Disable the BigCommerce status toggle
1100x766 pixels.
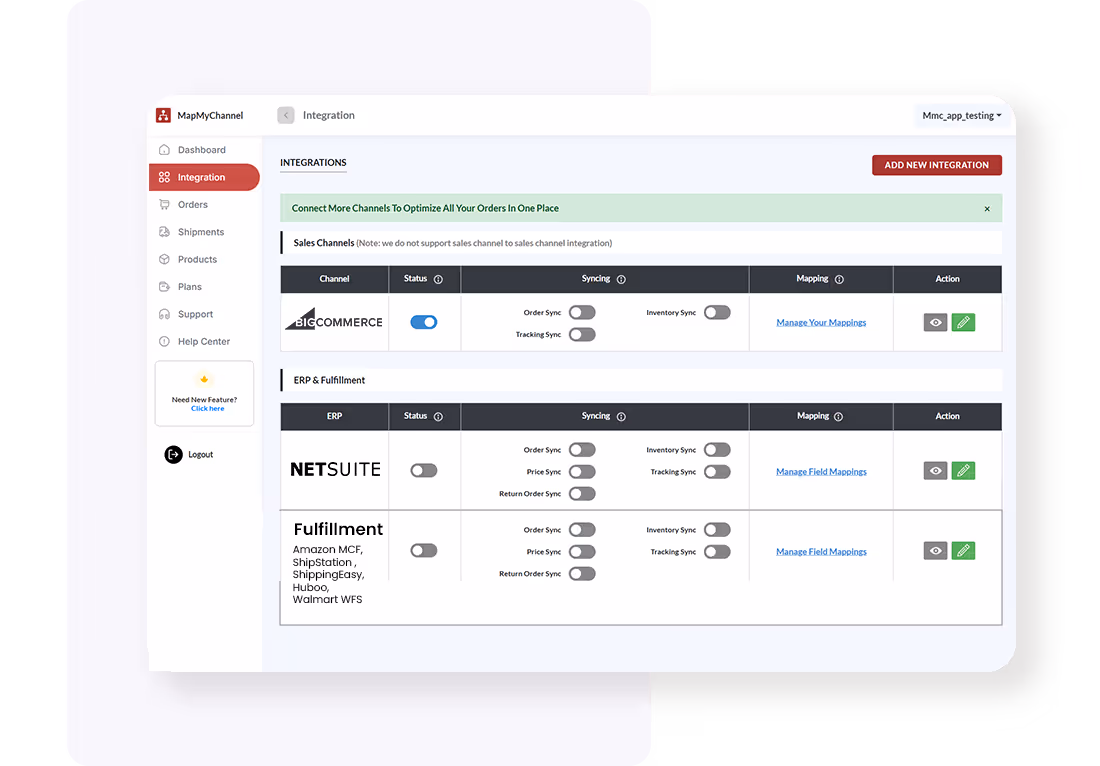[x=423, y=322]
